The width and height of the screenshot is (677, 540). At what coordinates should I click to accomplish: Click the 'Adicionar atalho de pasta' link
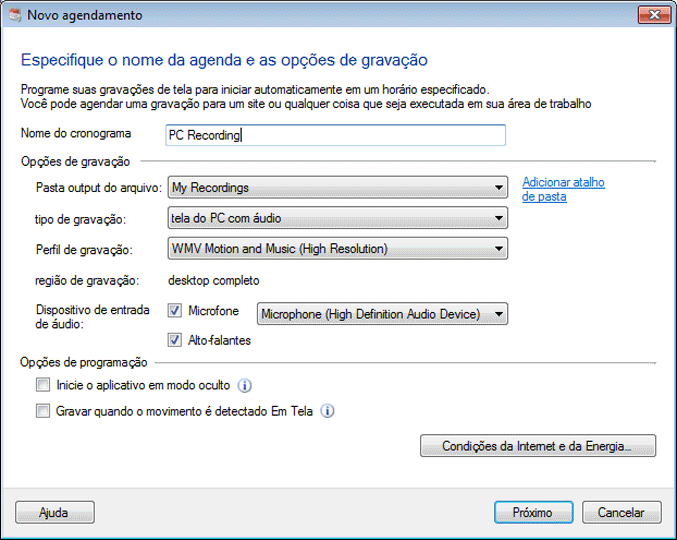pyautogui.click(x=563, y=189)
